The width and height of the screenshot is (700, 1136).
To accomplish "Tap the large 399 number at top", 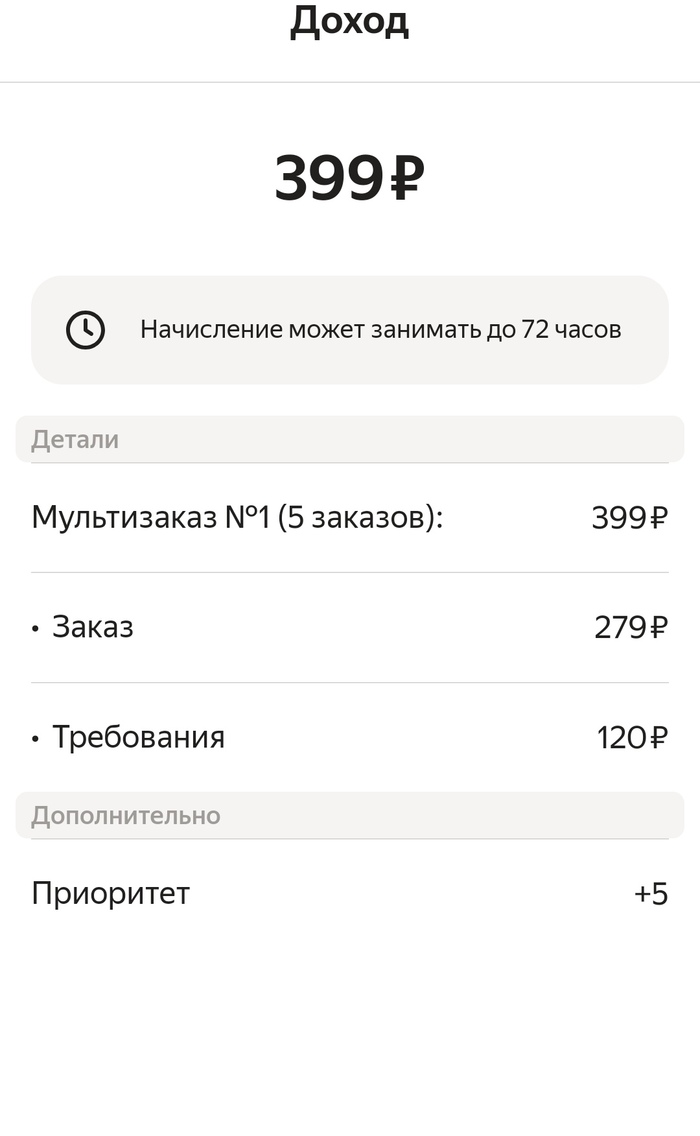I will 328,178.
